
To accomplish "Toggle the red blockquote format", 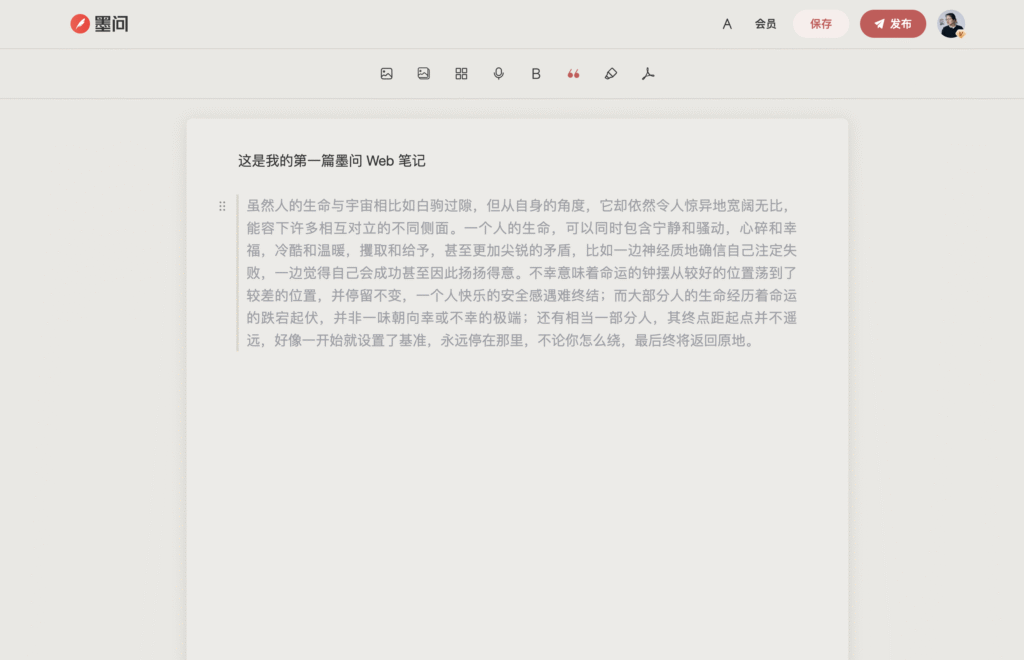I will pyautogui.click(x=573, y=74).
